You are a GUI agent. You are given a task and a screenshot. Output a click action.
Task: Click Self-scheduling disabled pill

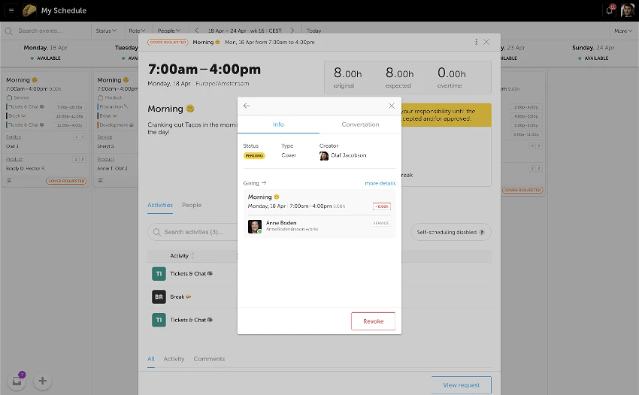coord(450,232)
